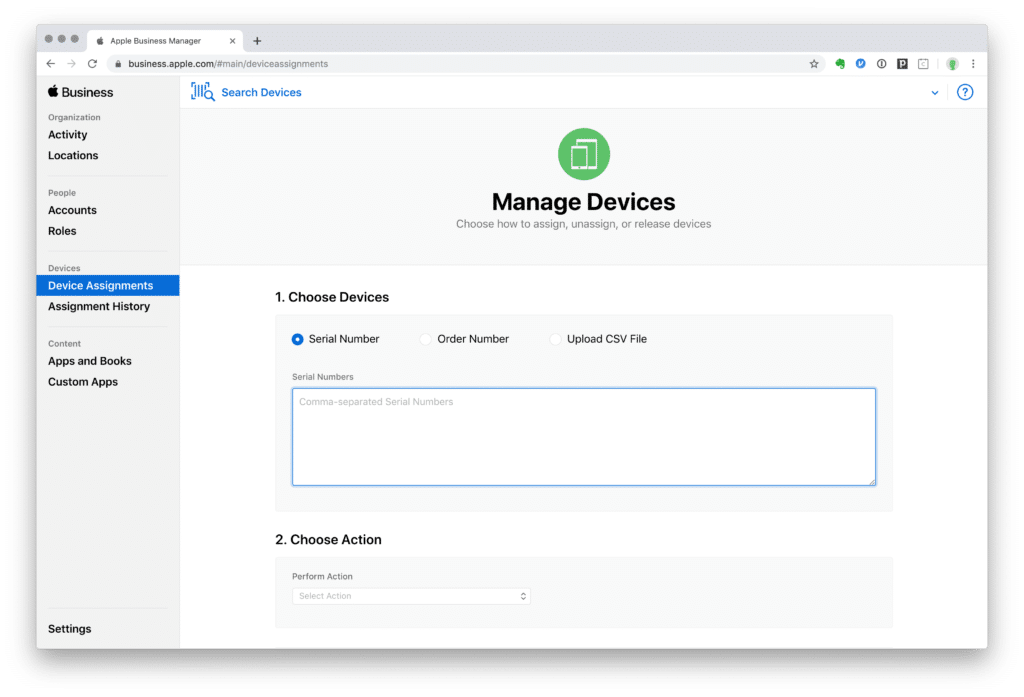Open a new browser tab
Image resolution: width=1024 pixels, height=697 pixels.
257,41
